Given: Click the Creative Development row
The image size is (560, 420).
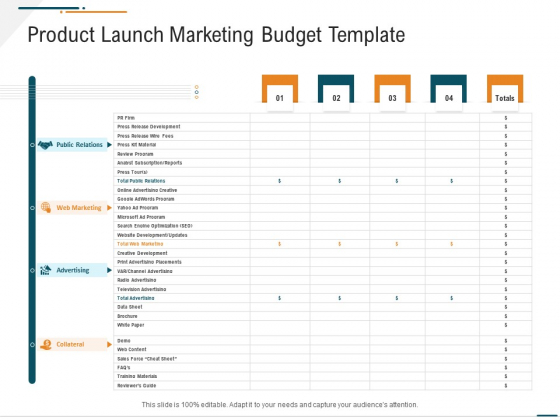Looking at the screenshot, I should (322, 253).
